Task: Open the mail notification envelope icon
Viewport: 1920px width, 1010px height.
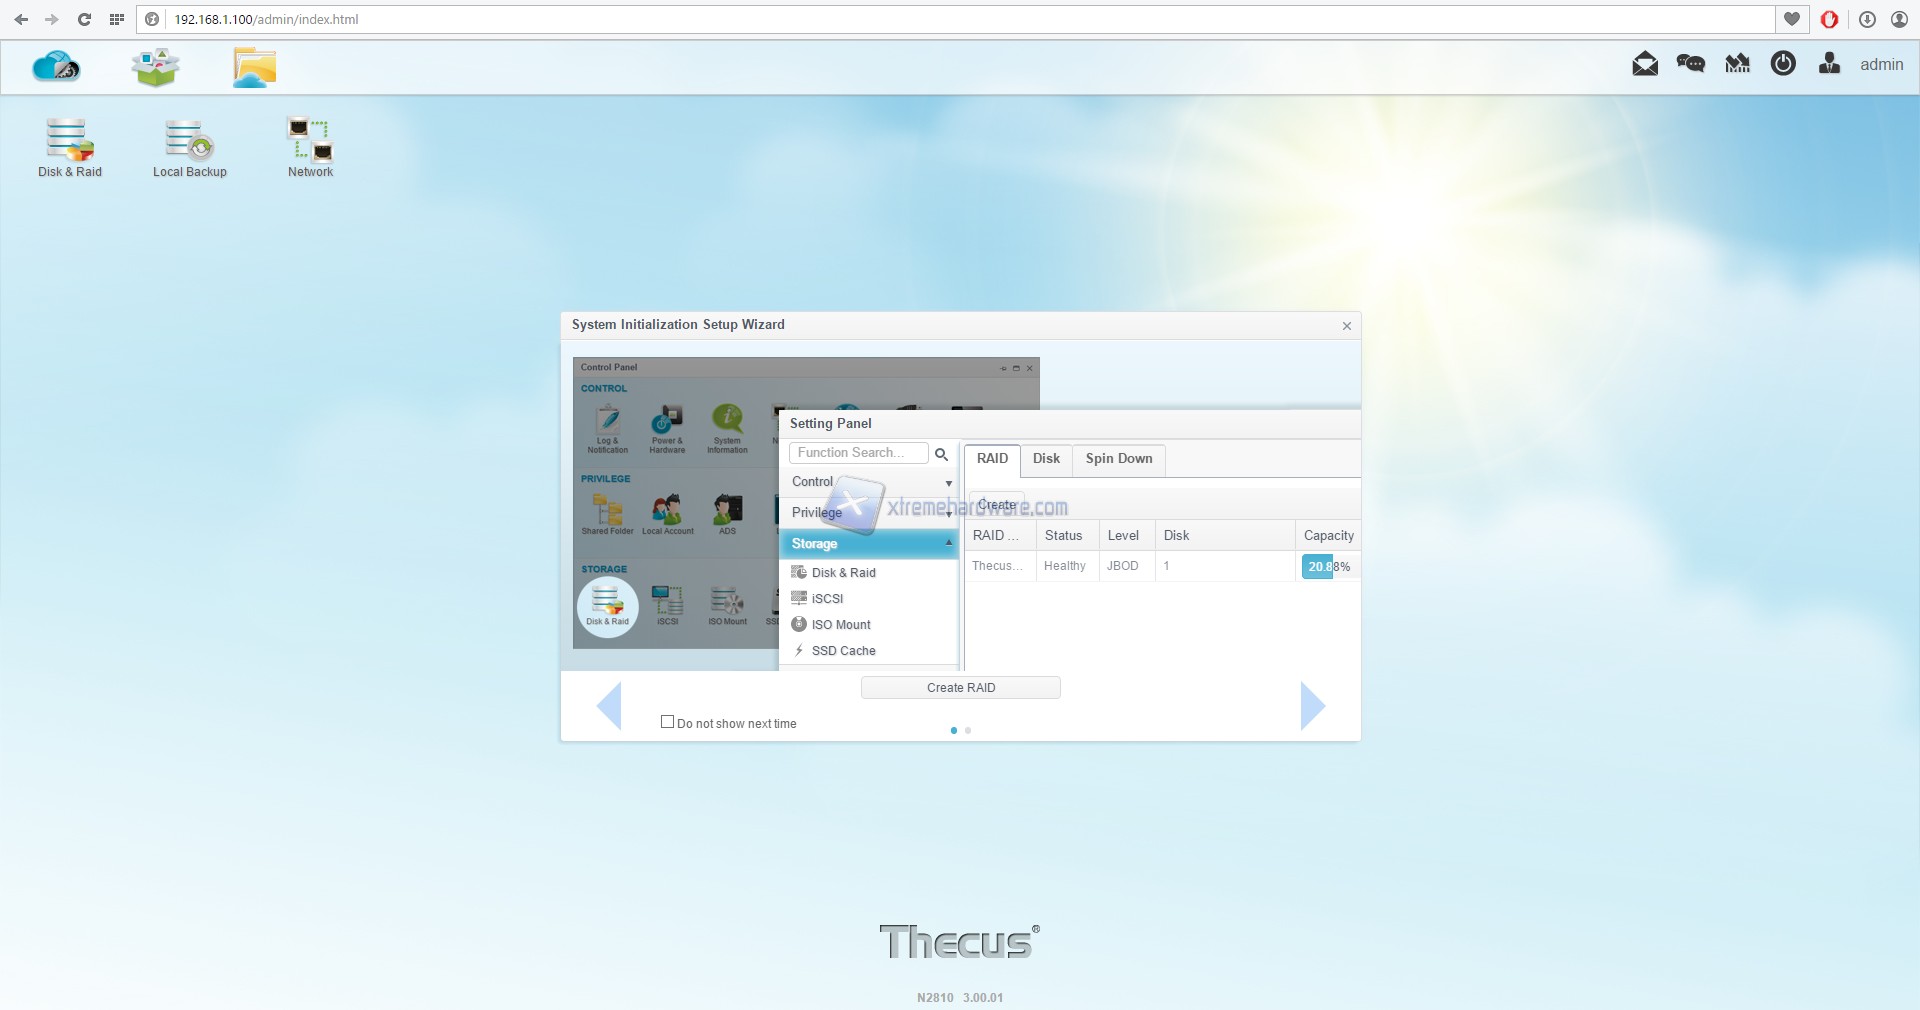Action: tap(1645, 64)
